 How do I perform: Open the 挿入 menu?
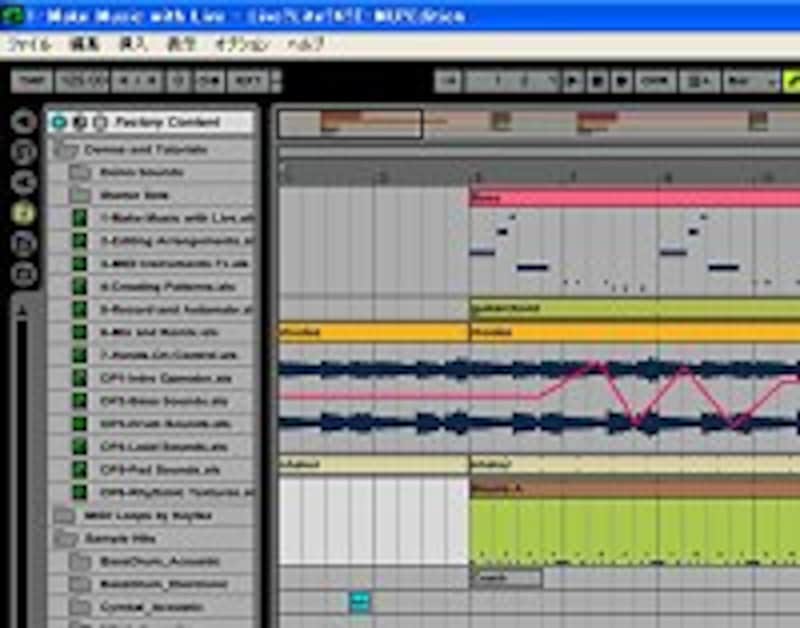[x=133, y=44]
